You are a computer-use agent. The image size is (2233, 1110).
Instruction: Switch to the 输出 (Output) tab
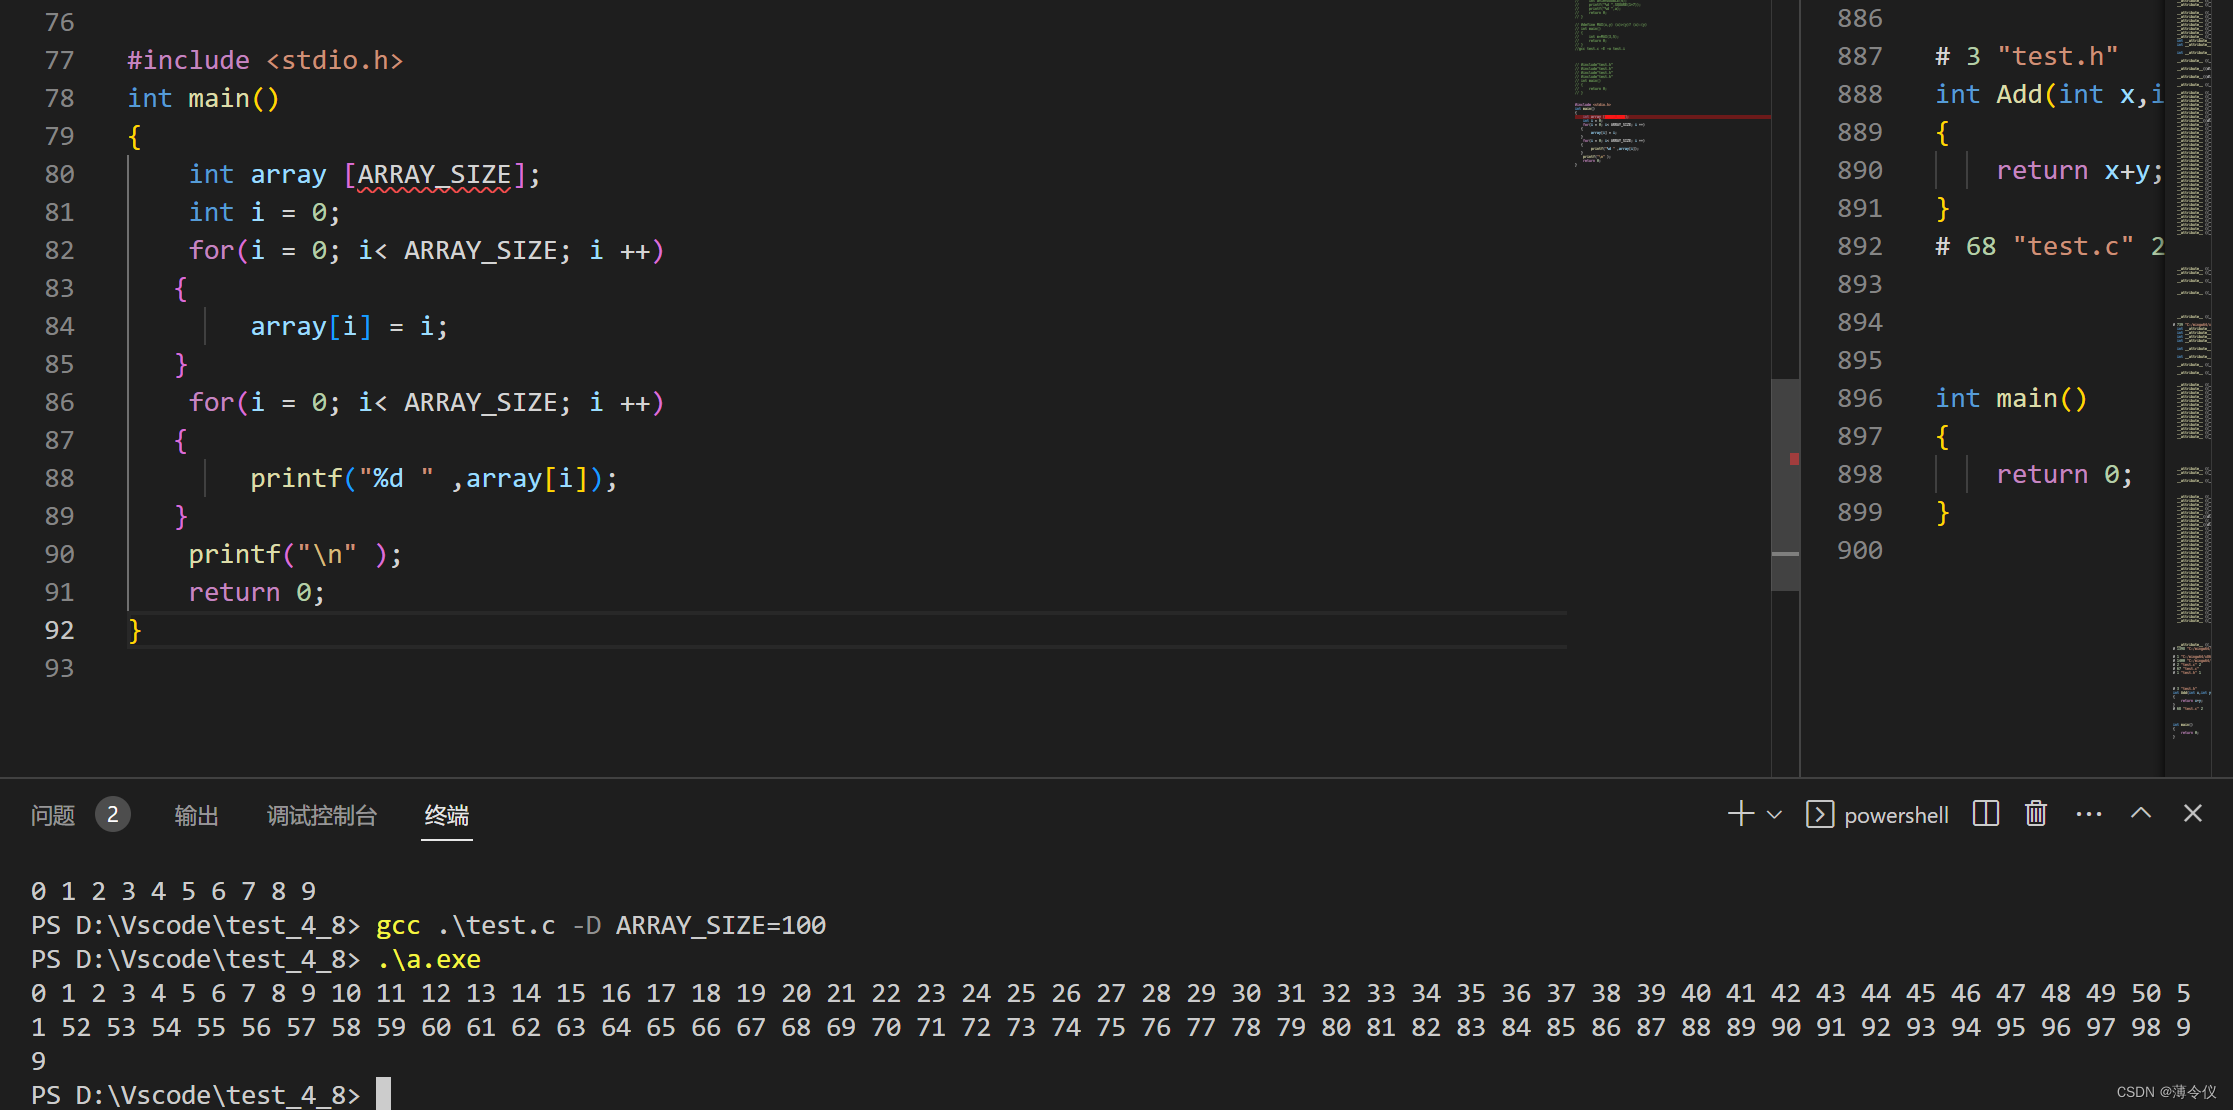coord(196,815)
